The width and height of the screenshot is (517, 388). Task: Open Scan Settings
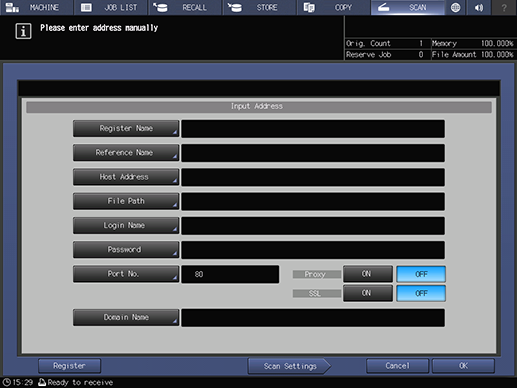click(x=289, y=366)
